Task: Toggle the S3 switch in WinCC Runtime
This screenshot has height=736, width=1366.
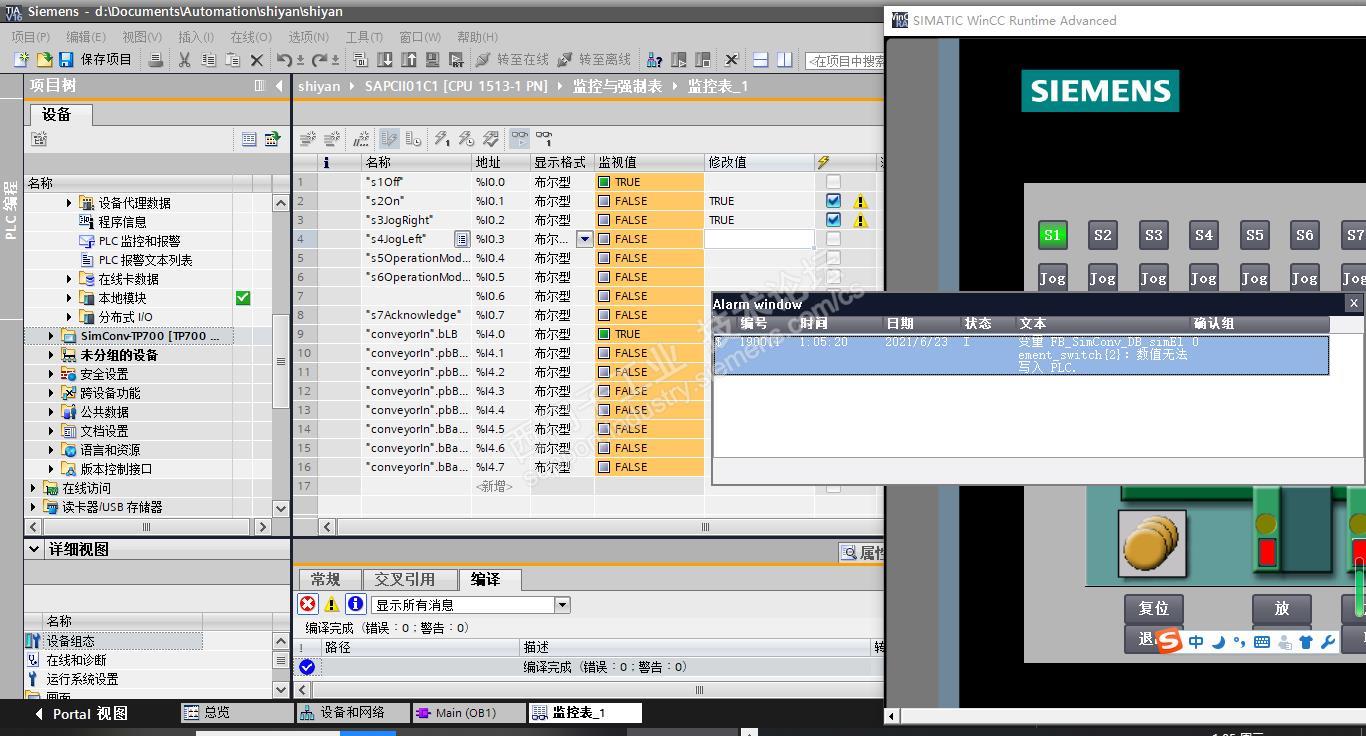Action: click(1153, 235)
